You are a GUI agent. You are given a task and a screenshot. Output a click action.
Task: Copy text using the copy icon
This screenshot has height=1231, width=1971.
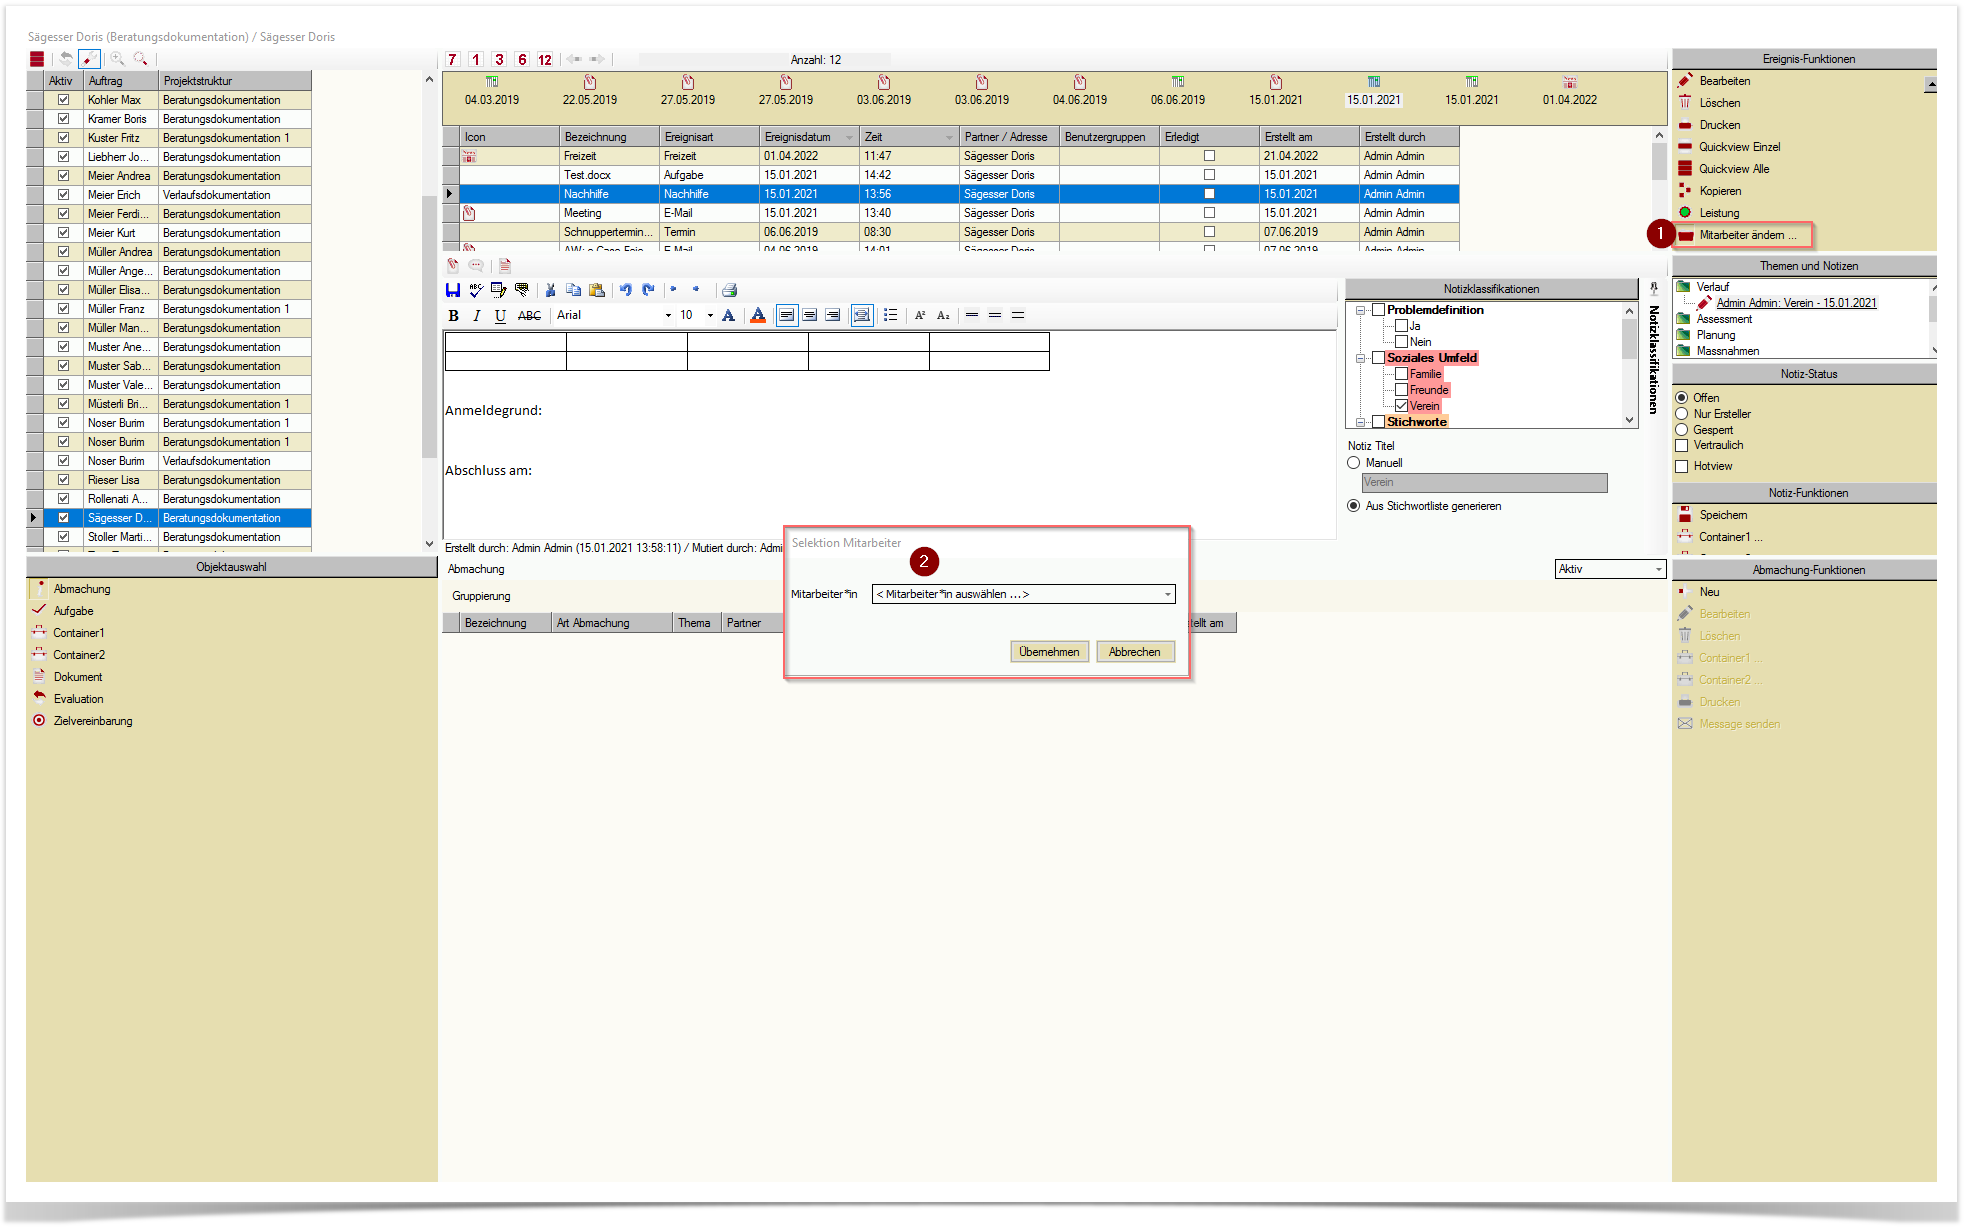tap(573, 290)
